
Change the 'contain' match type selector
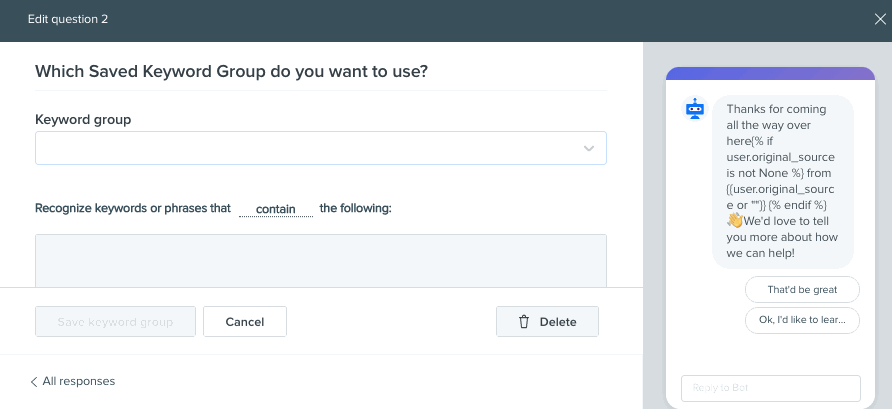(x=276, y=209)
